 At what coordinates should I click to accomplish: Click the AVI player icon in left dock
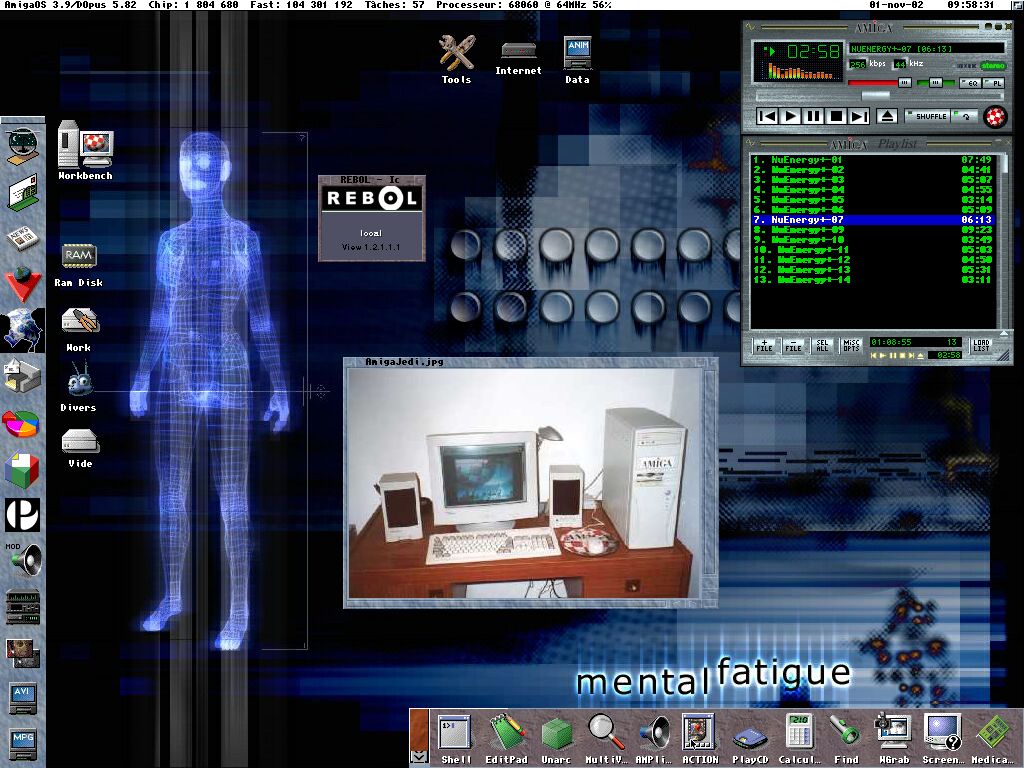pos(23,699)
